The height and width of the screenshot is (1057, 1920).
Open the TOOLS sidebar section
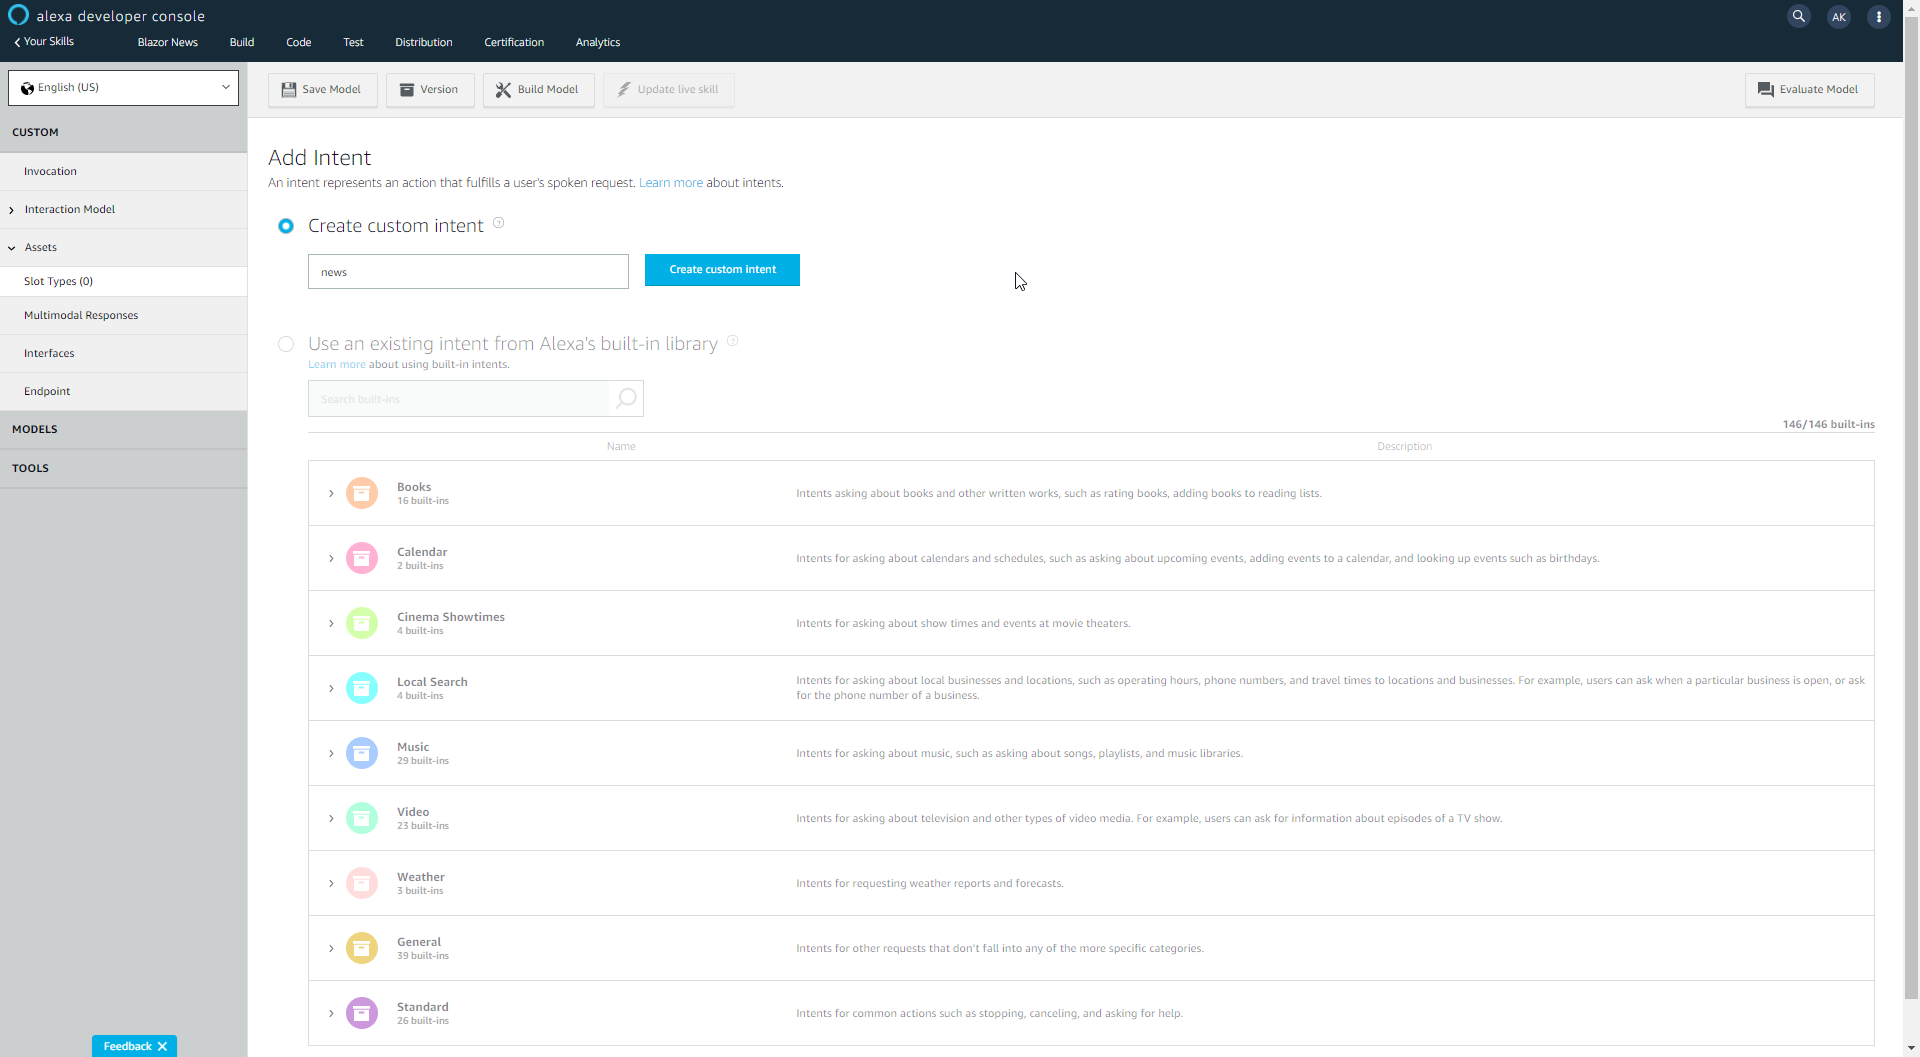click(x=124, y=468)
